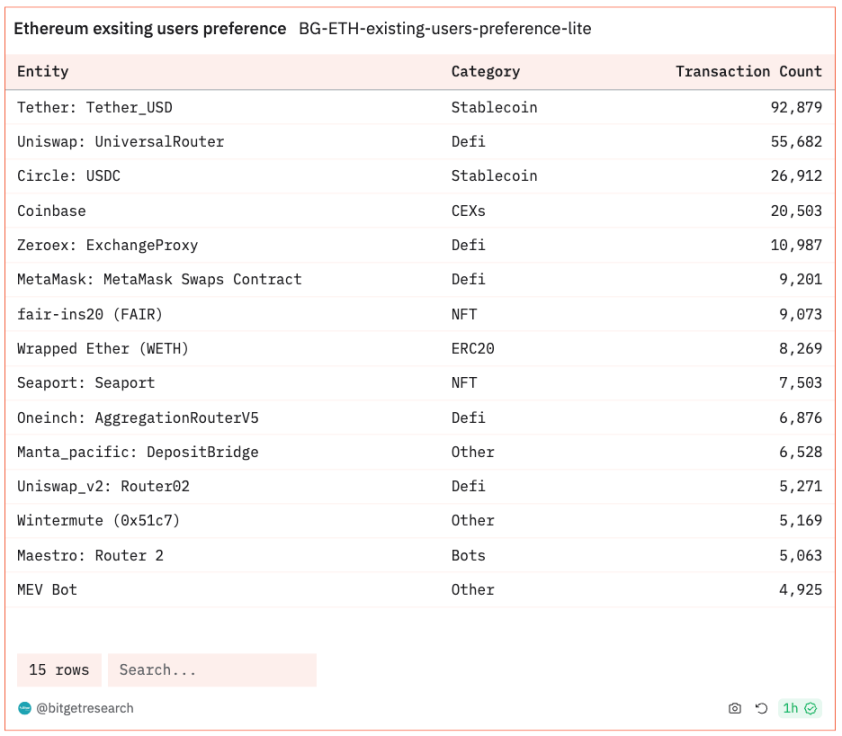Click the refresh query icon

click(x=761, y=708)
